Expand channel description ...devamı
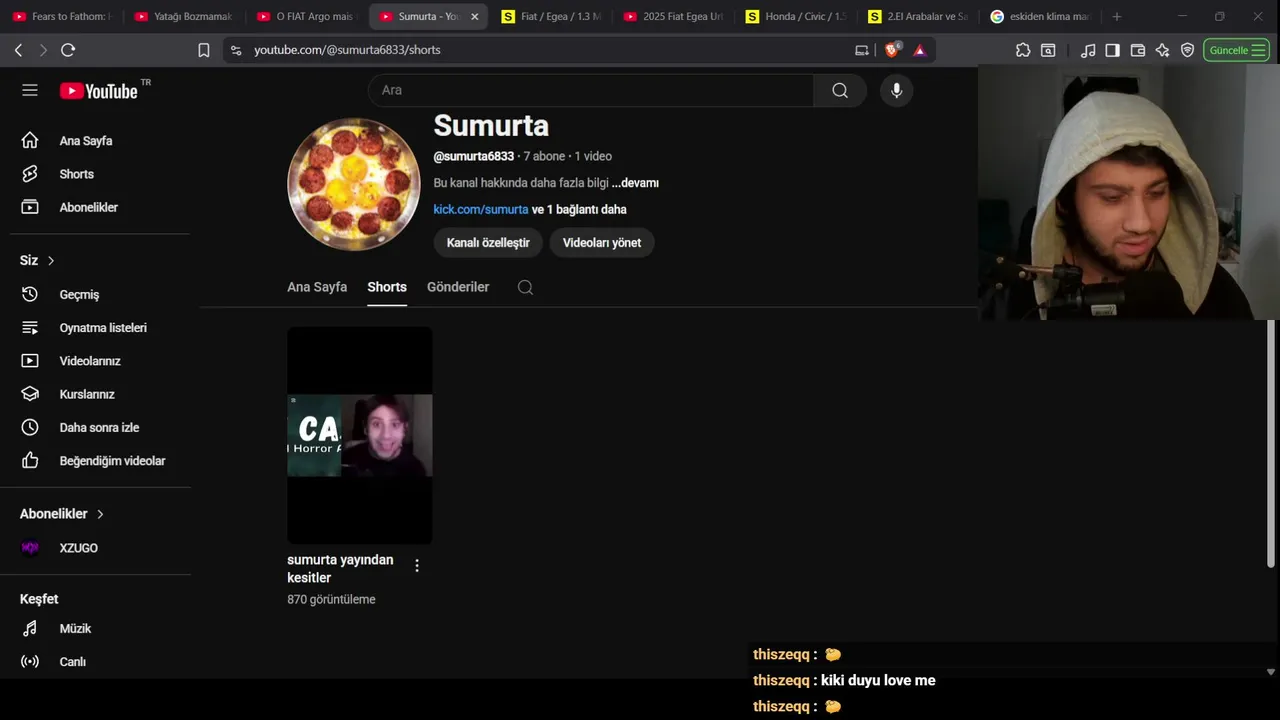The image size is (1280, 720). click(635, 183)
